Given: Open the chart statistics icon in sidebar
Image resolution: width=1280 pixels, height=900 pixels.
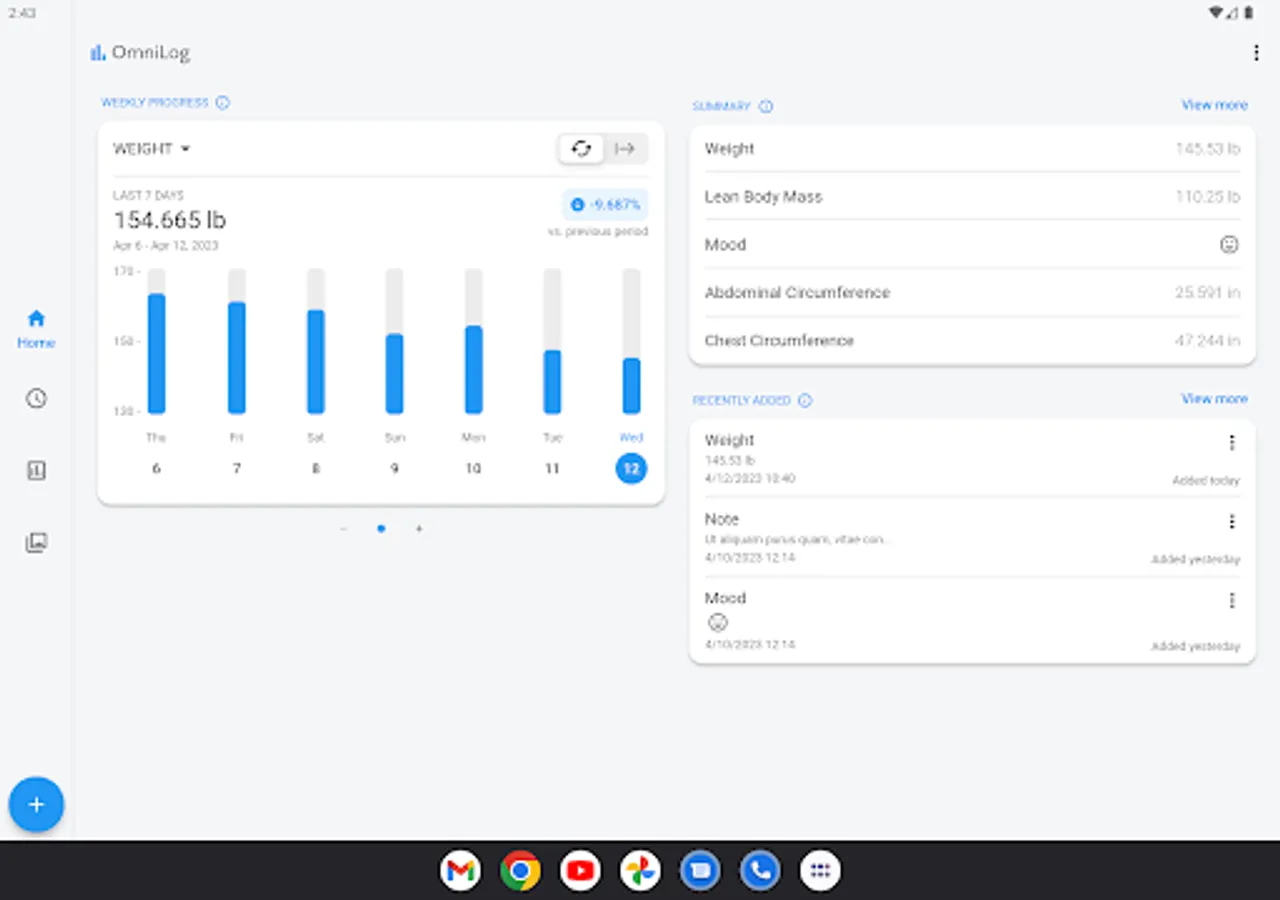Looking at the screenshot, I should 36,470.
